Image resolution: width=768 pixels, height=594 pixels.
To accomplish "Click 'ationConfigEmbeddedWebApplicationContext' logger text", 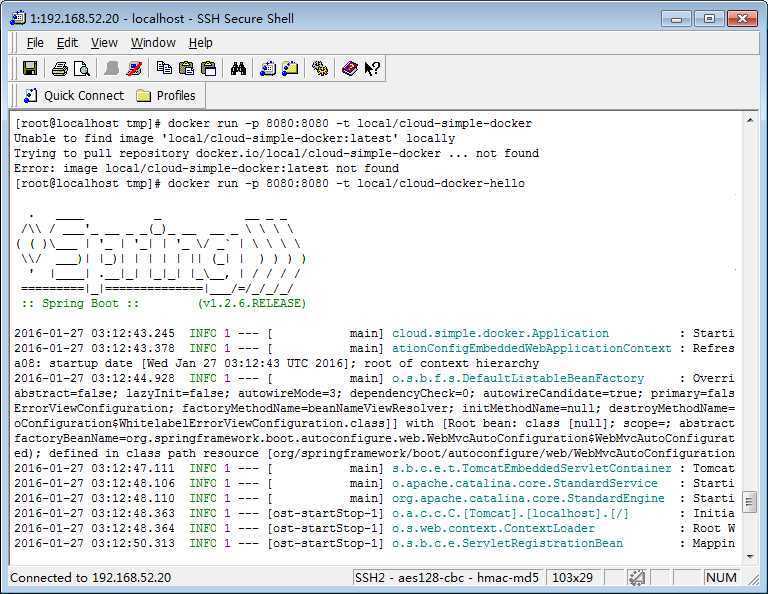I will (531, 349).
